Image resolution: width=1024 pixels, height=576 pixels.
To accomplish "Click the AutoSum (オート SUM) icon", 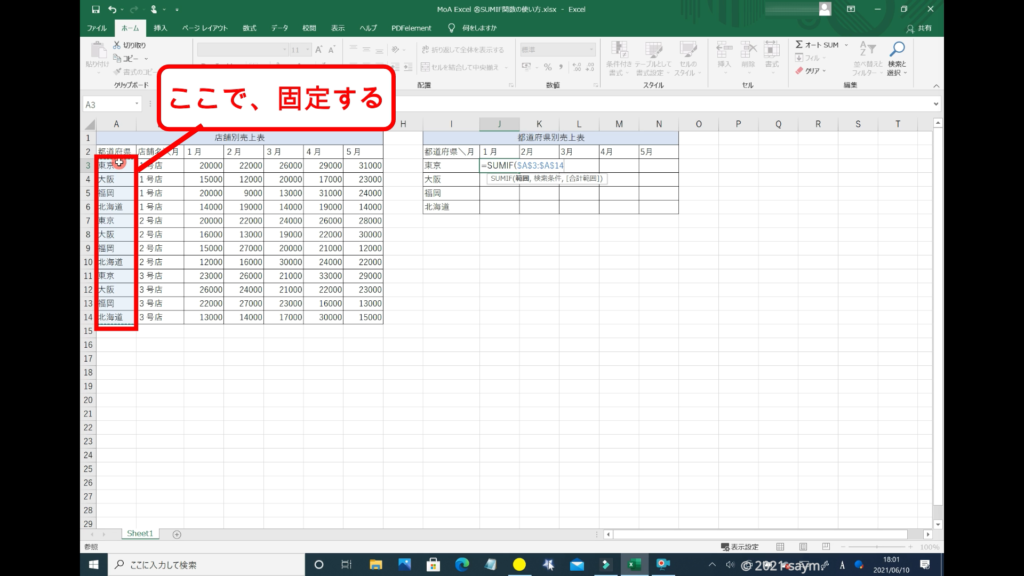I will tap(800, 45).
